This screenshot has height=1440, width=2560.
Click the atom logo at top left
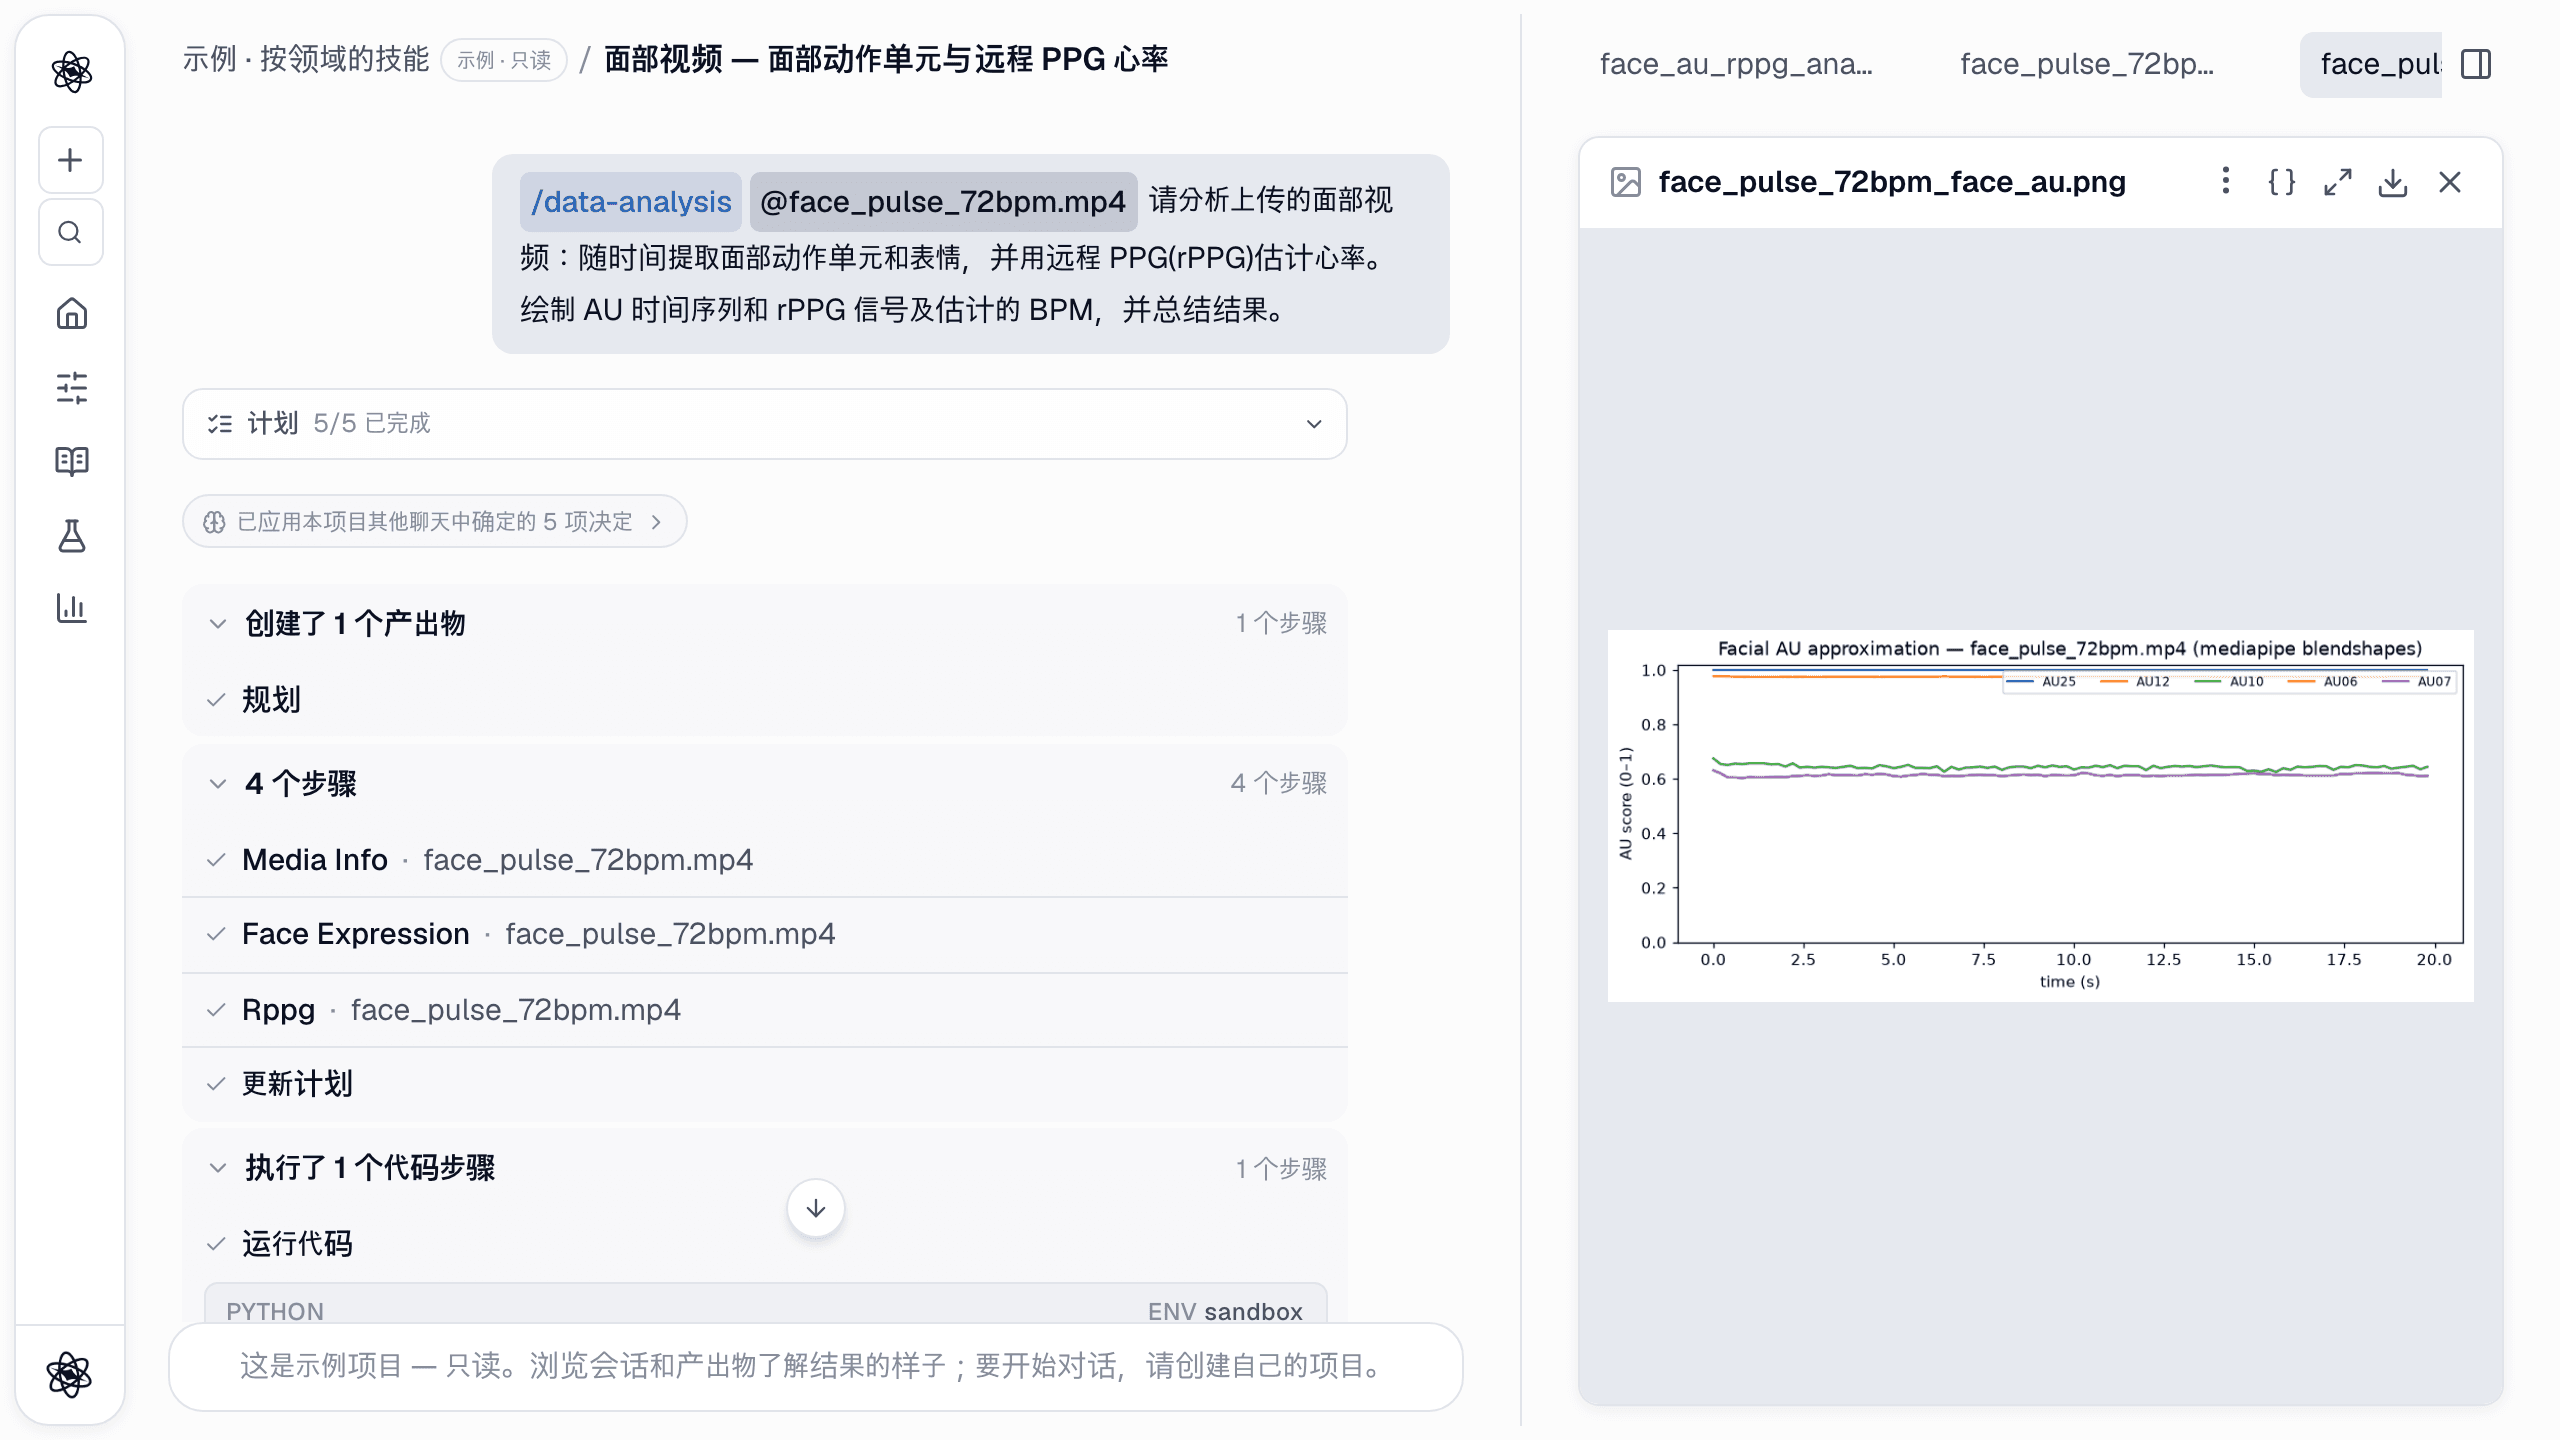(x=71, y=72)
